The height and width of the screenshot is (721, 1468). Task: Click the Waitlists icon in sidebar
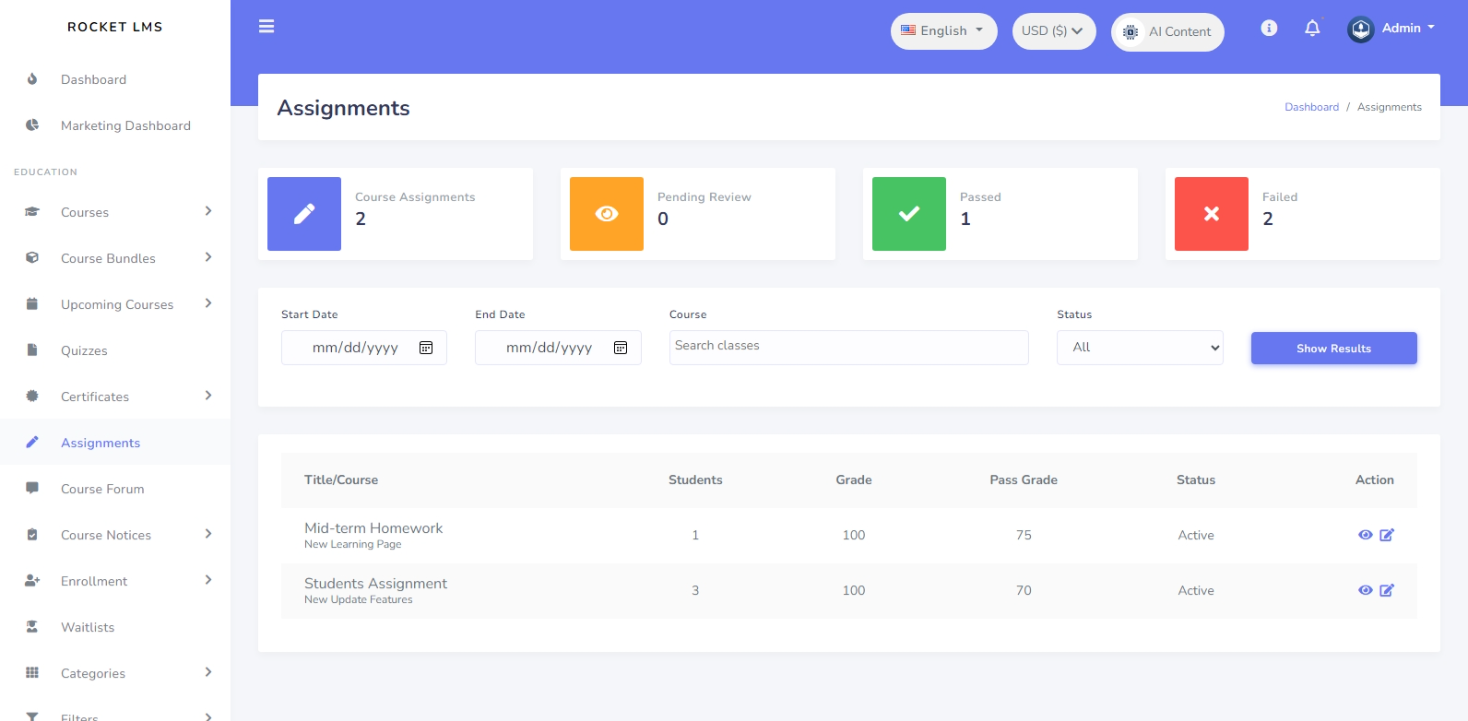pos(32,627)
